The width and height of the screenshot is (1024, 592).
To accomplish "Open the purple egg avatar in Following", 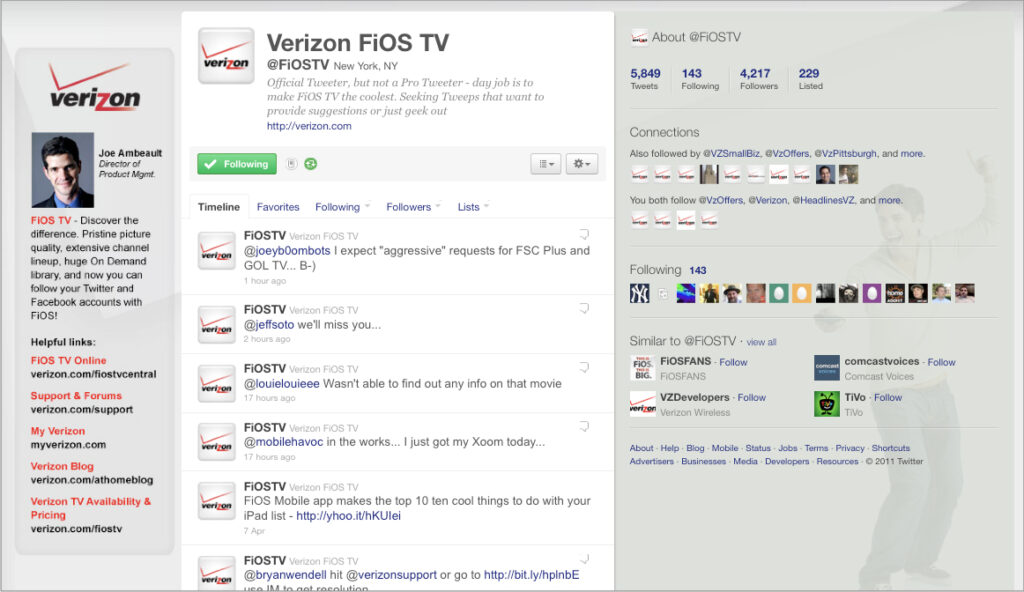I will coord(872,293).
